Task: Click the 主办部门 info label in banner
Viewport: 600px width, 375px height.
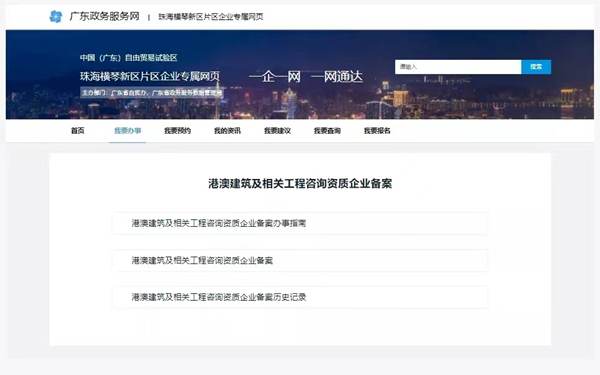Action: coord(152,93)
